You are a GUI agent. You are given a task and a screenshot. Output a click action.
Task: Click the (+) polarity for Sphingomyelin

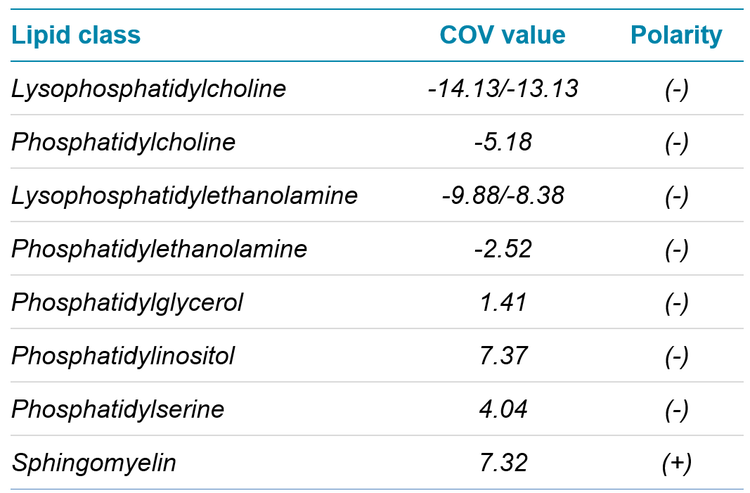[676, 463]
